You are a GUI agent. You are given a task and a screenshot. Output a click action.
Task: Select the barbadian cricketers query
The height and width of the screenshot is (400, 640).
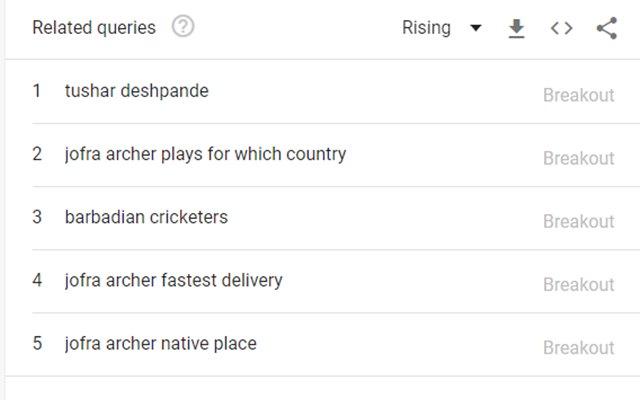click(x=146, y=217)
